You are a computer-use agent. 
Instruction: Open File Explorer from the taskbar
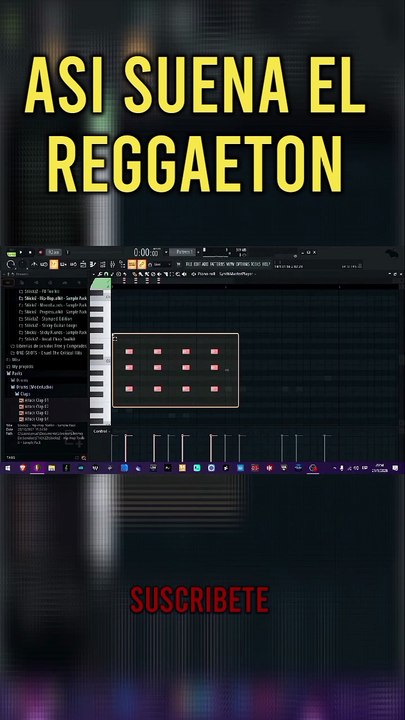click(x=52, y=468)
